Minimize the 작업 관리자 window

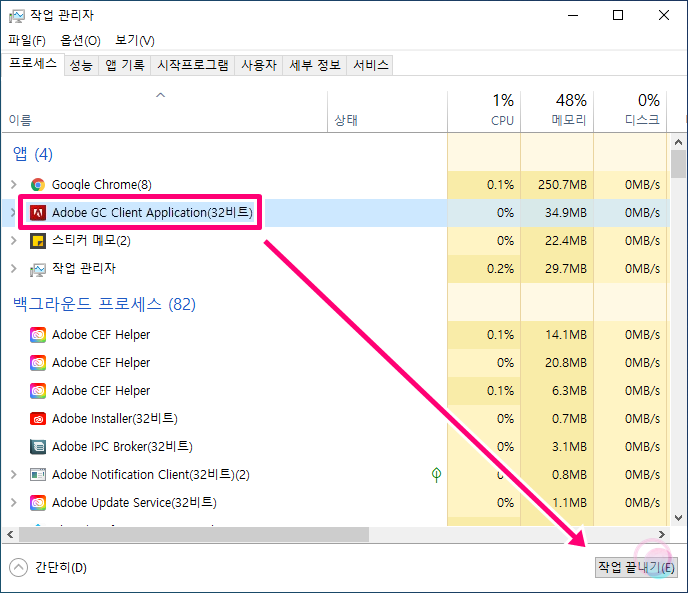point(573,16)
